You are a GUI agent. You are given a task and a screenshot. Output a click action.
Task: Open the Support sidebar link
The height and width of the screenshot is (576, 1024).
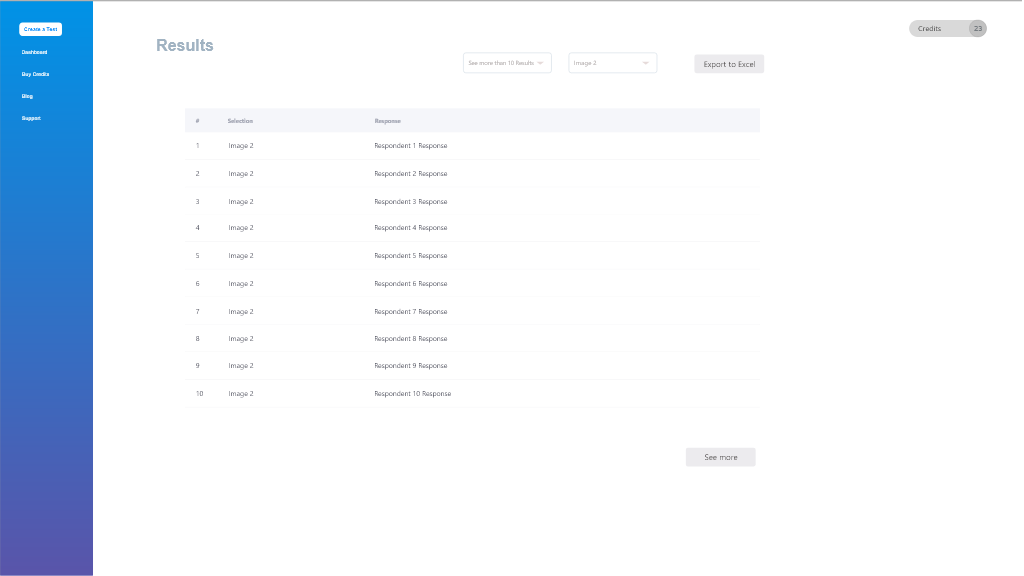31,118
